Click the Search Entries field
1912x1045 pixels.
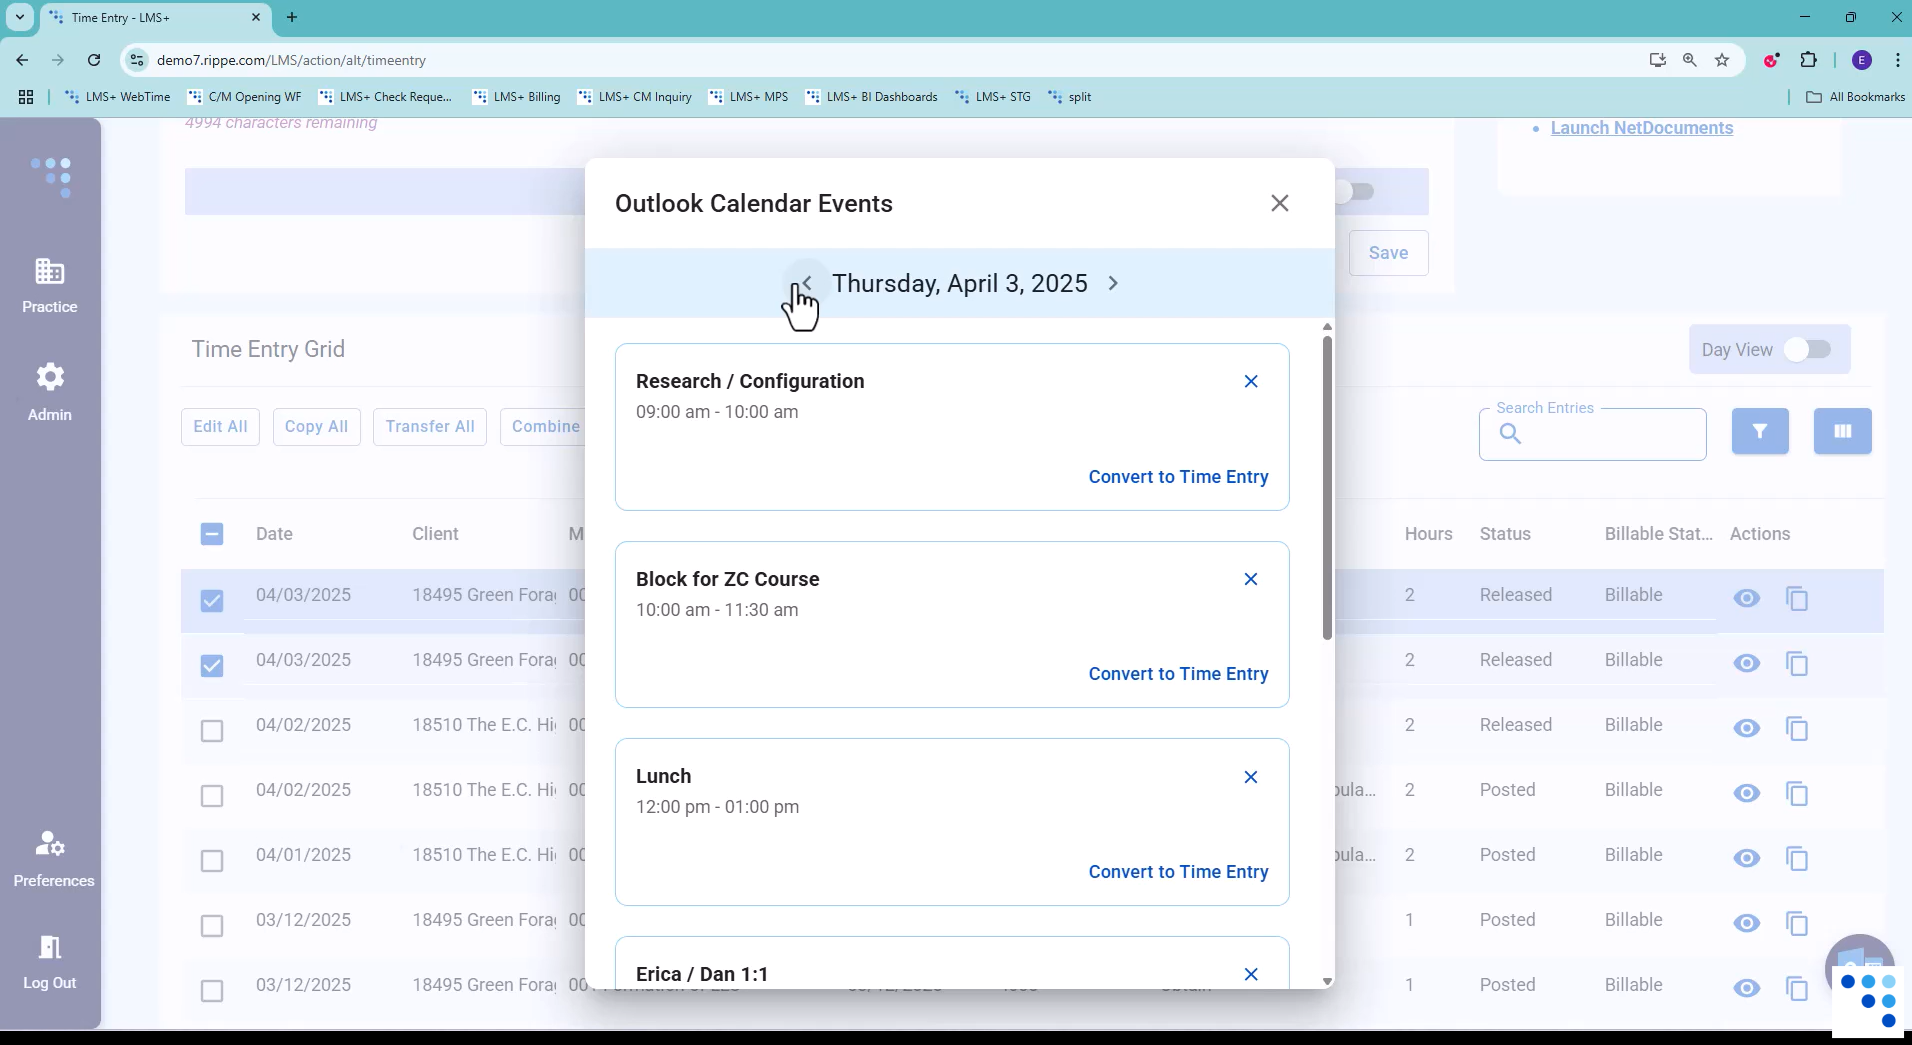[1592, 434]
